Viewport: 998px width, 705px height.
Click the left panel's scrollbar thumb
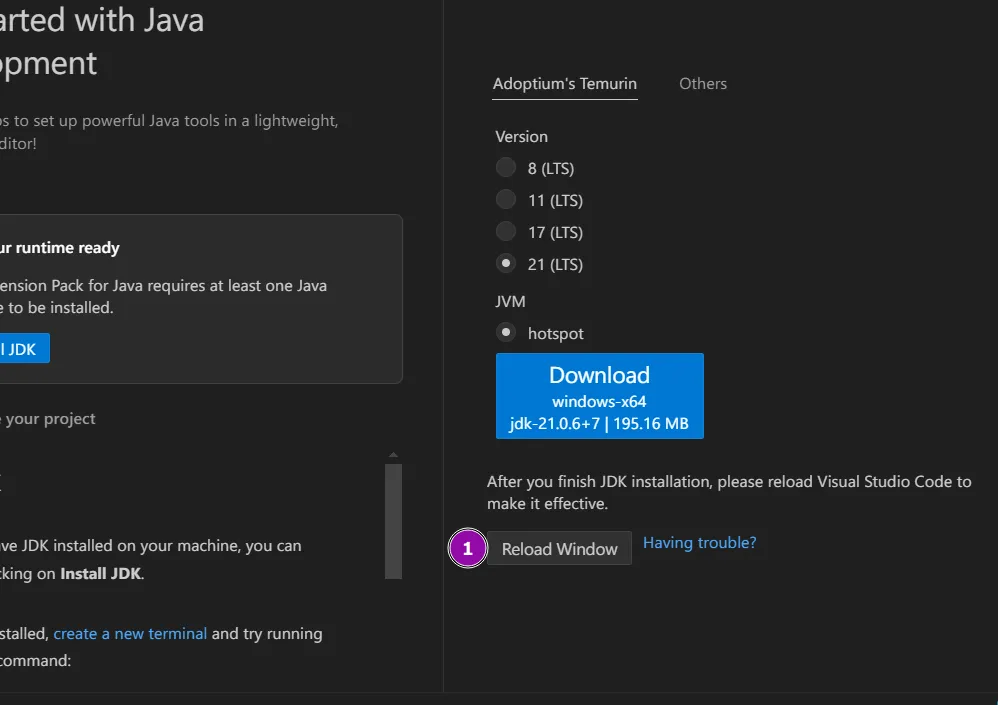[393, 520]
